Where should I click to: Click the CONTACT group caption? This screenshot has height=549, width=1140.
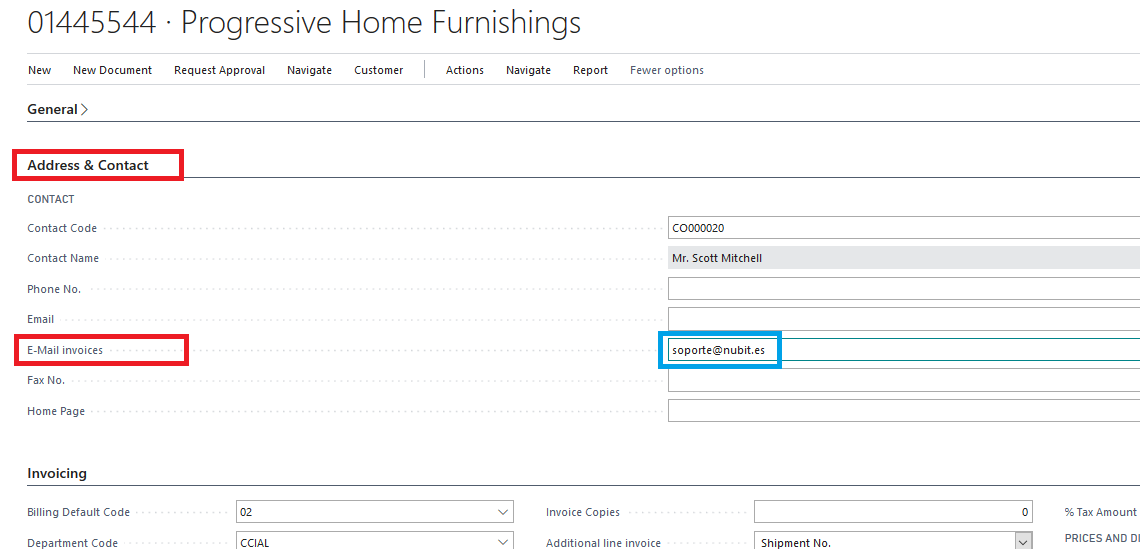tap(51, 199)
